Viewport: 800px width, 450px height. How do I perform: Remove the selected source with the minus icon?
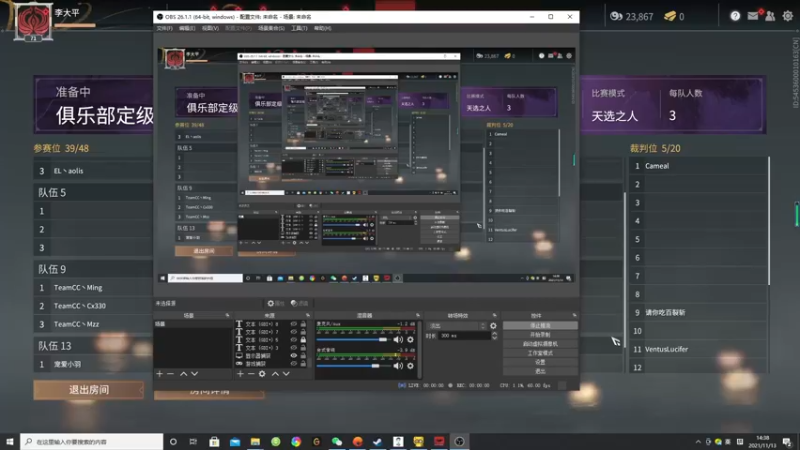click(251, 374)
